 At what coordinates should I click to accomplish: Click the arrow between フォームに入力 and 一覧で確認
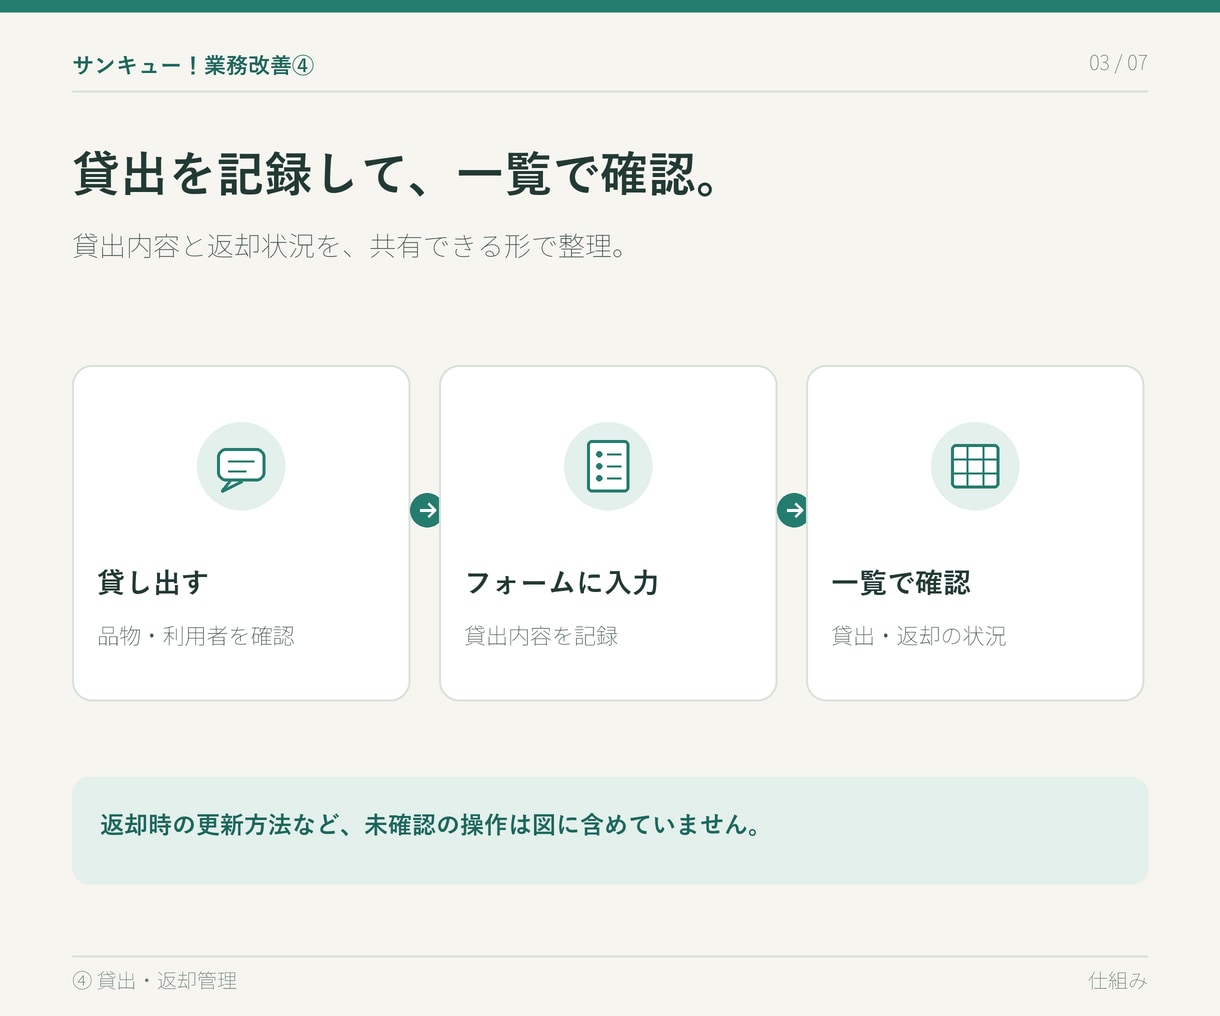click(x=792, y=510)
